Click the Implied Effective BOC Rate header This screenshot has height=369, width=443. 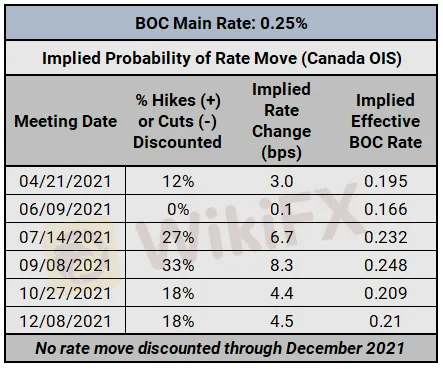pyautogui.click(x=386, y=121)
